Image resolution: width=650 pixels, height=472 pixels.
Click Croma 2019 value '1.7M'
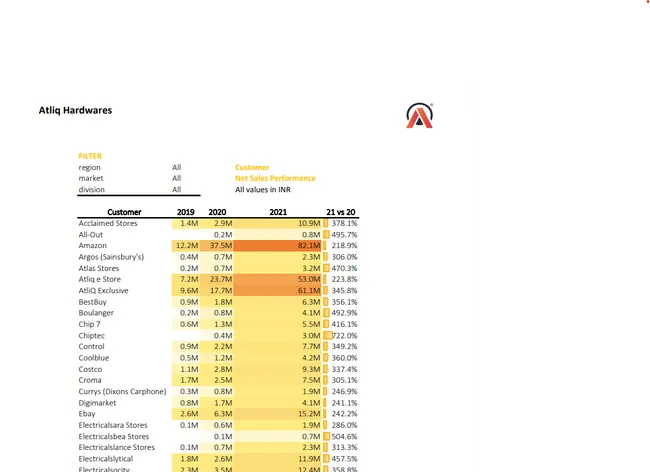click(x=189, y=380)
